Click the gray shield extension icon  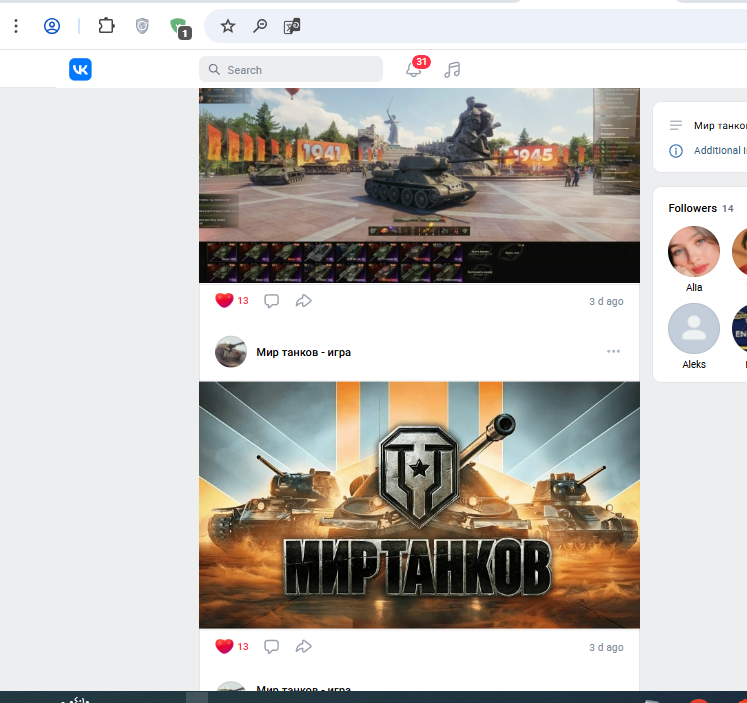coord(142,26)
